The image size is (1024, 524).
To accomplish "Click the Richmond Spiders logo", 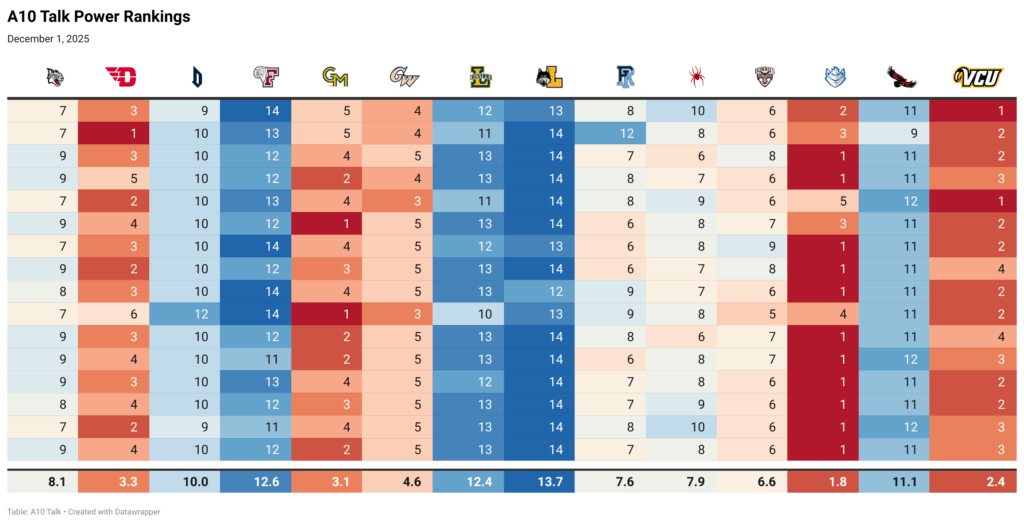I will pyautogui.click(x=696, y=76).
